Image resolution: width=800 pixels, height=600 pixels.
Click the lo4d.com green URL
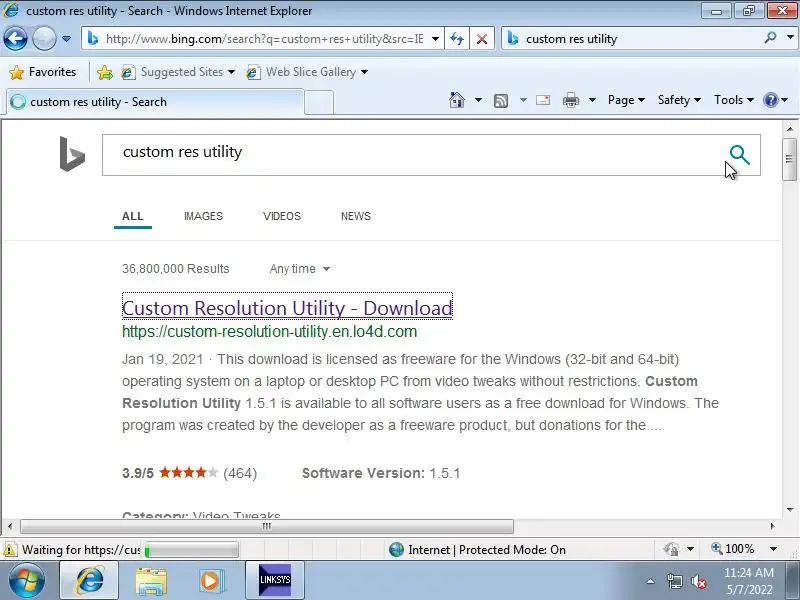click(269, 332)
